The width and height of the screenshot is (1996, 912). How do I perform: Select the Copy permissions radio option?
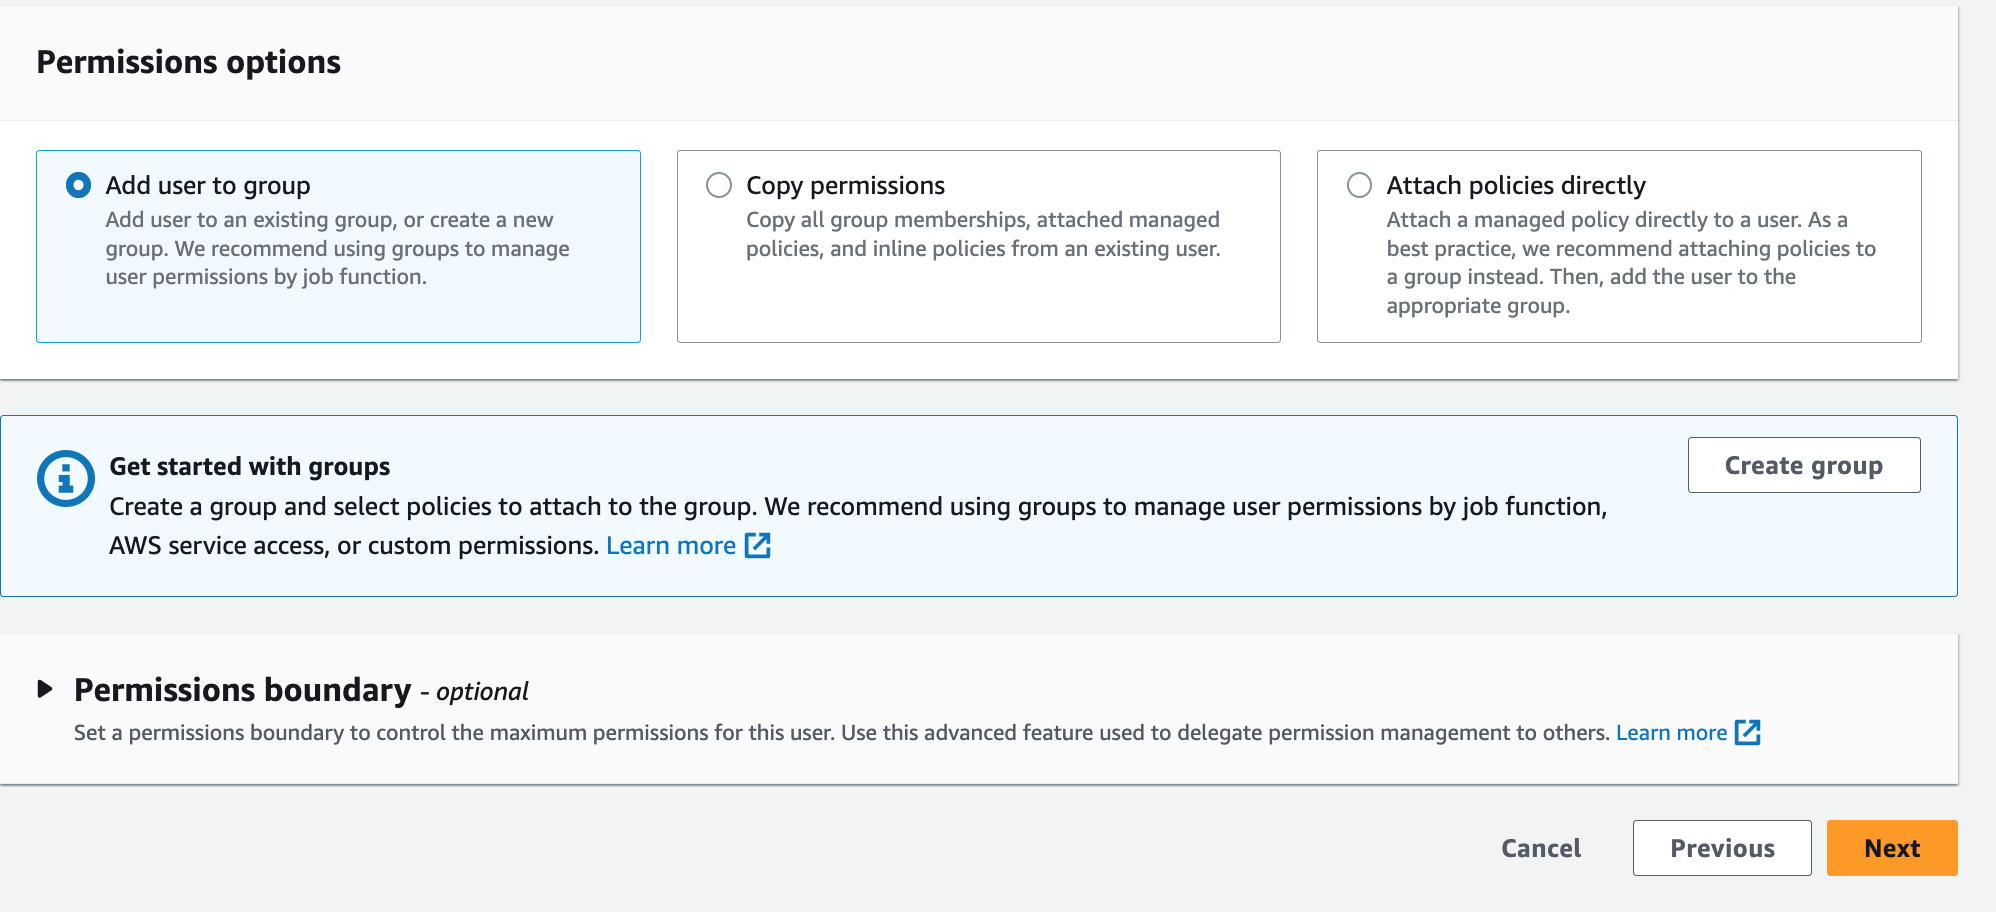click(x=718, y=185)
